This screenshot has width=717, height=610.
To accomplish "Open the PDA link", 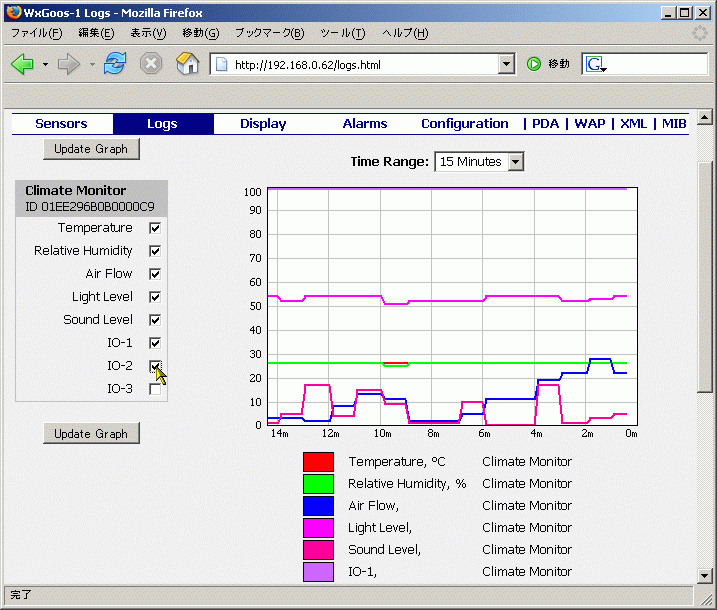I will 545,123.
